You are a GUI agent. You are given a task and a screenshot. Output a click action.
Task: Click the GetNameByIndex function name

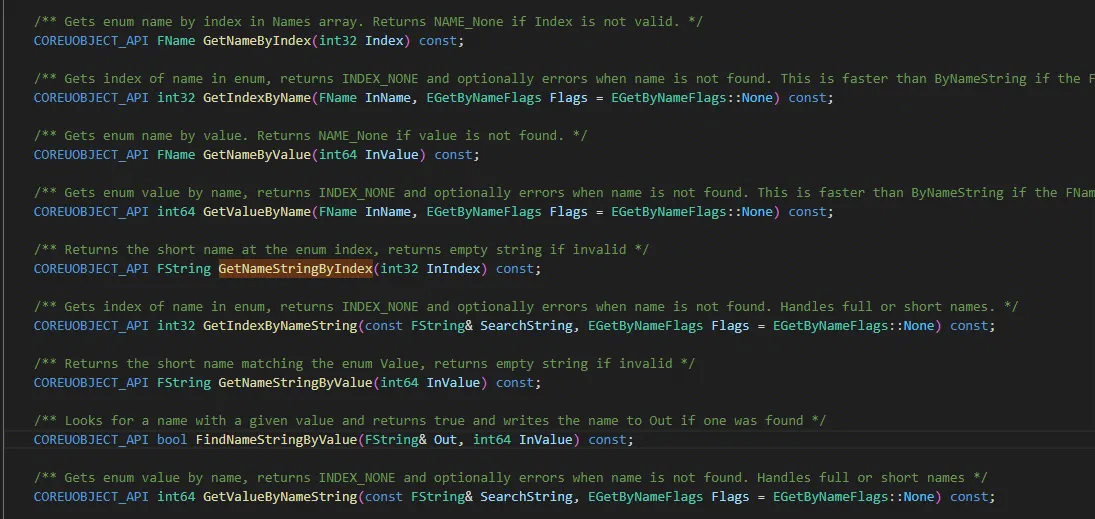point(256,41)
